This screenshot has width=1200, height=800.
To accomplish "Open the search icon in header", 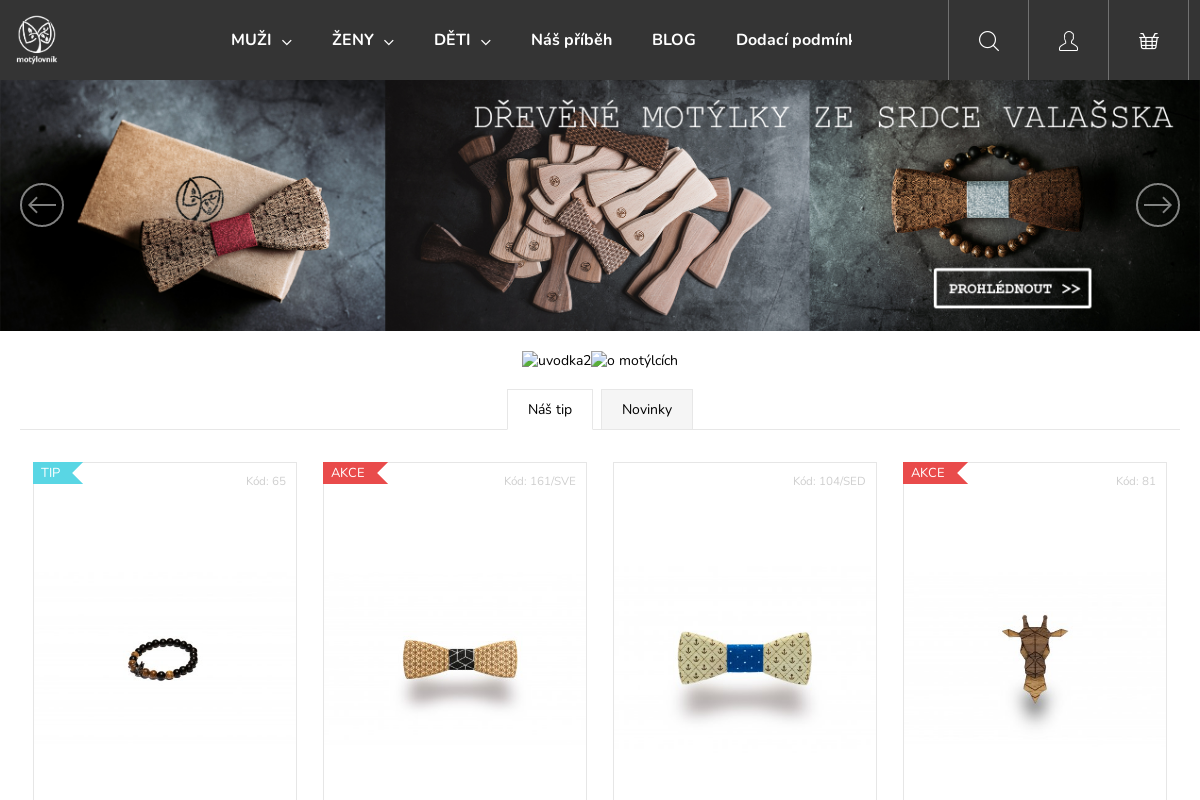I will point(988,40).
